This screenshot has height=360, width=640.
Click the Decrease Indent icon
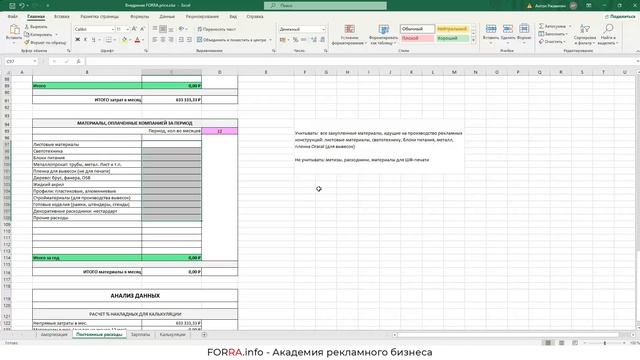tap(181, 40)
